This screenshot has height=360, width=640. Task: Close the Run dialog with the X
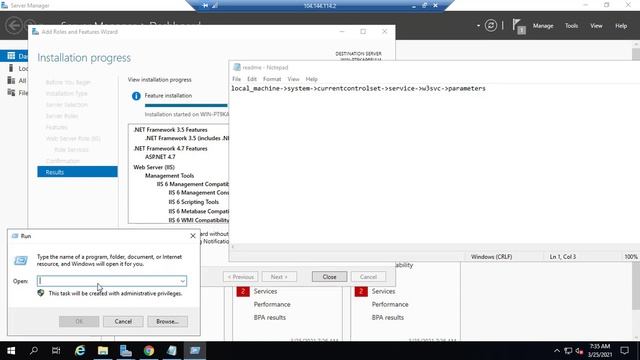pos(193,236)
